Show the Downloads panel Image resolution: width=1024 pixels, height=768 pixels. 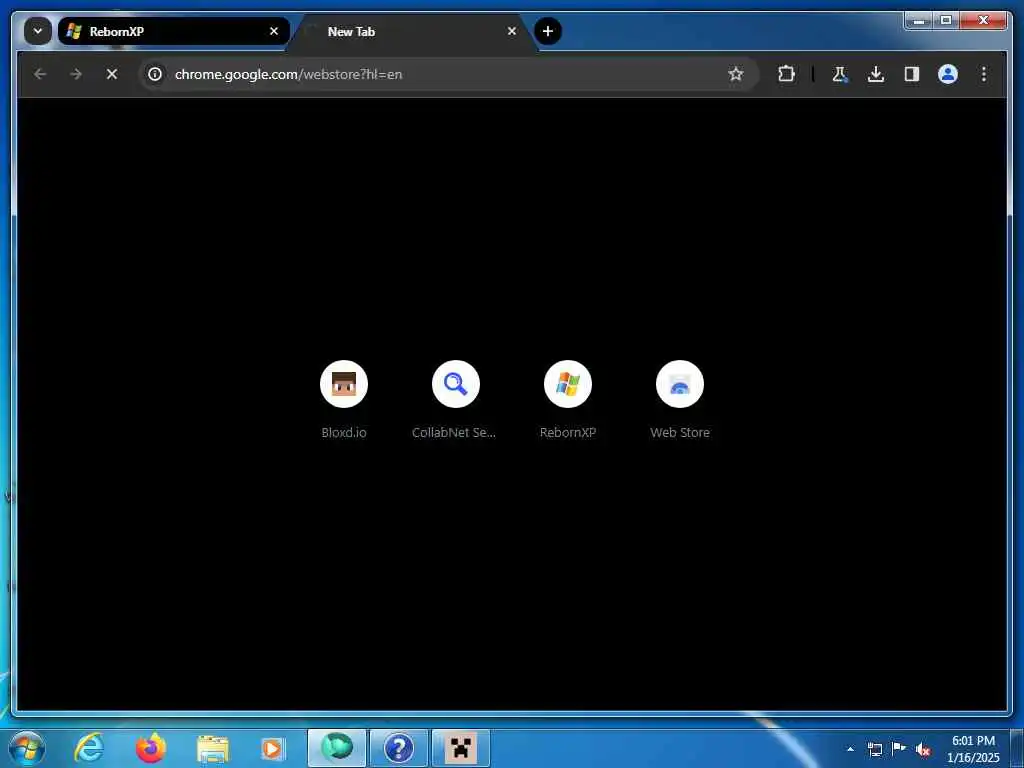pyautogui.click(x=876, y=74)
